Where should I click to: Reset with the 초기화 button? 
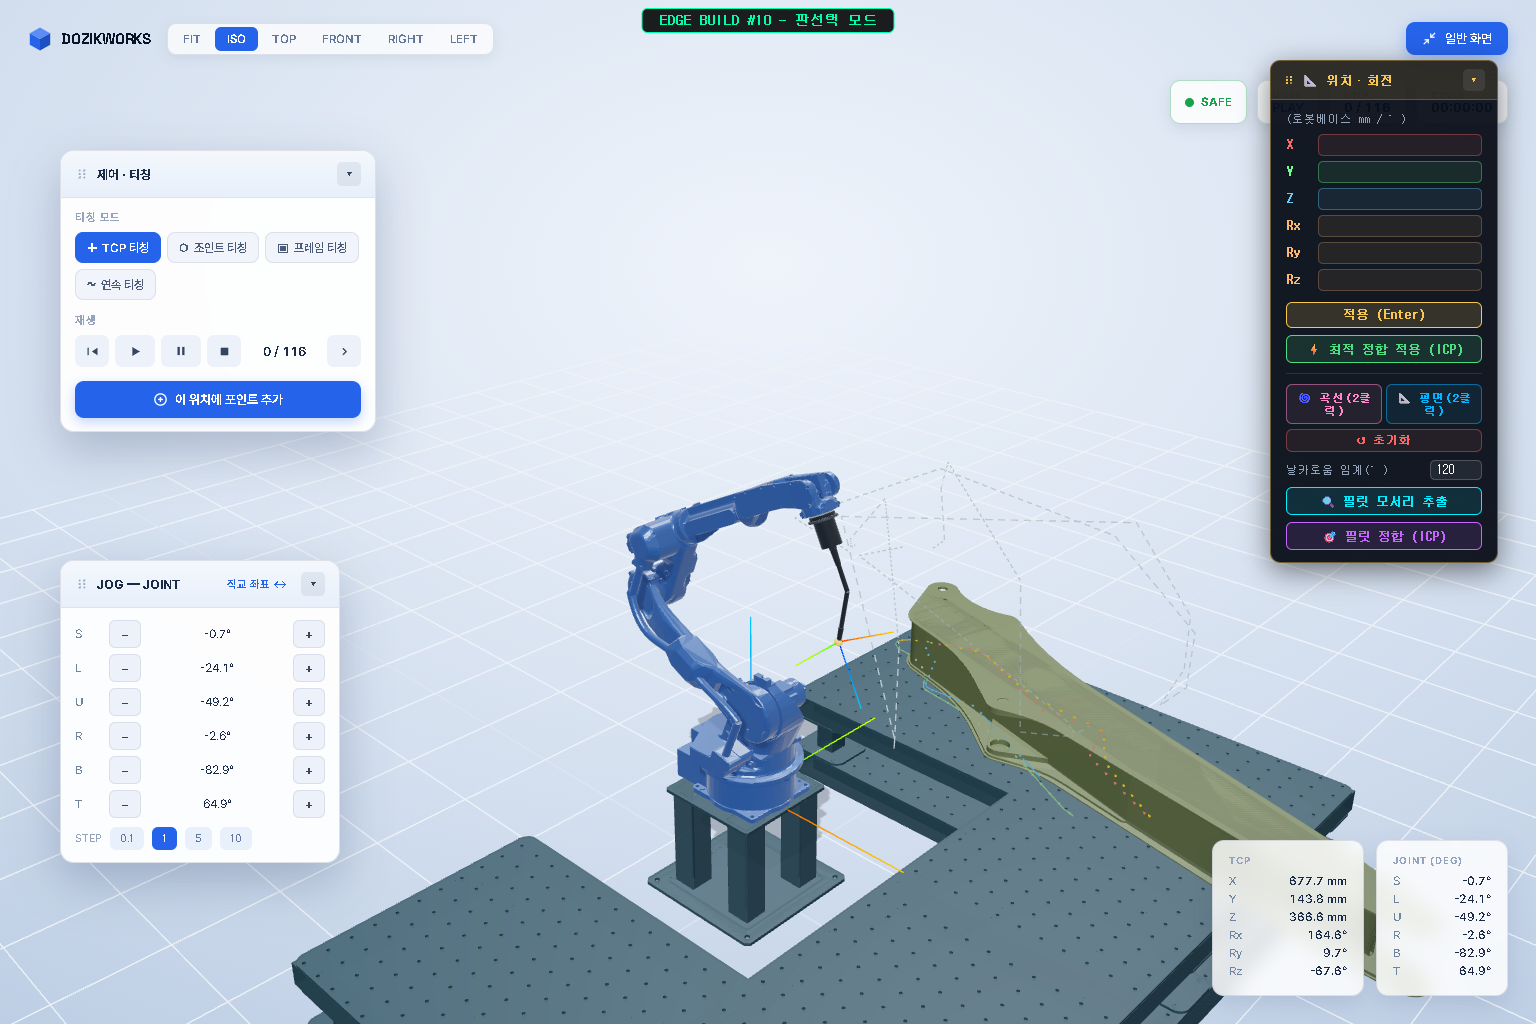coord(1384,440)
